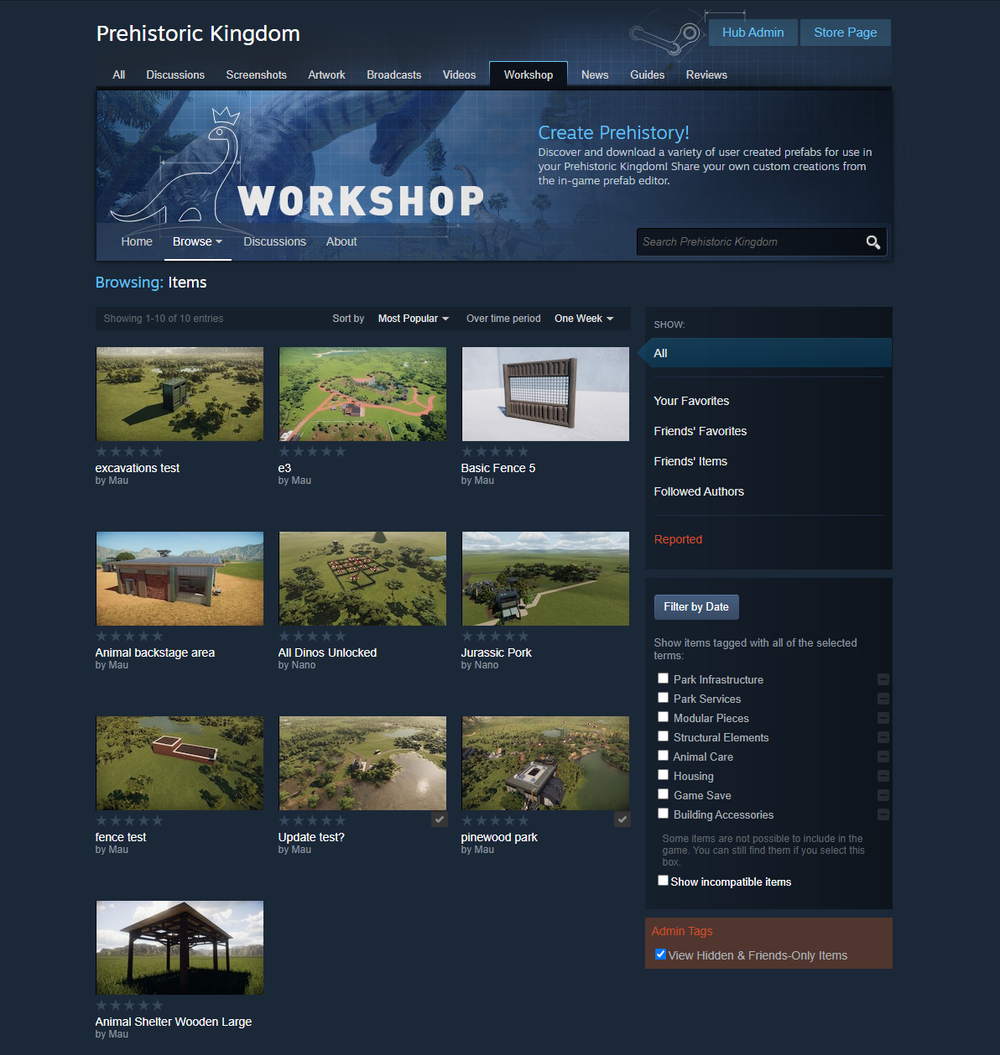Open the Animal backstage area thumbnail

pos(180,579)
